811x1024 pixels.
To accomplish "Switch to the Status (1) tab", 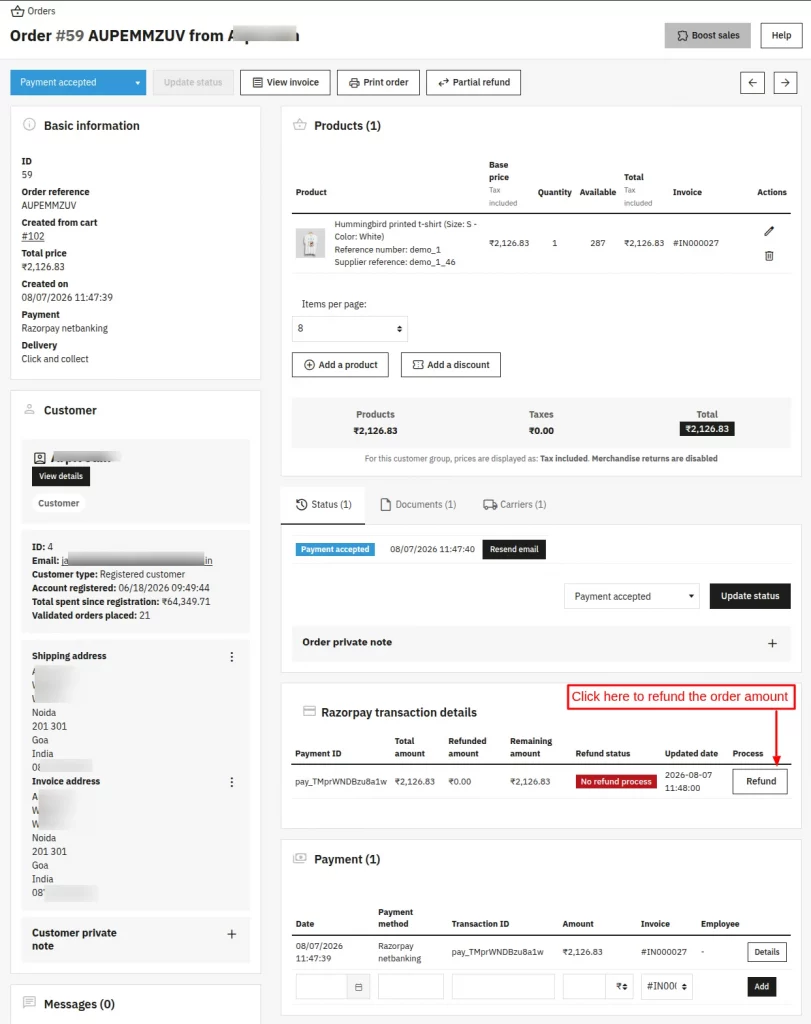I will pyautogui.click(x=323, y=505).
